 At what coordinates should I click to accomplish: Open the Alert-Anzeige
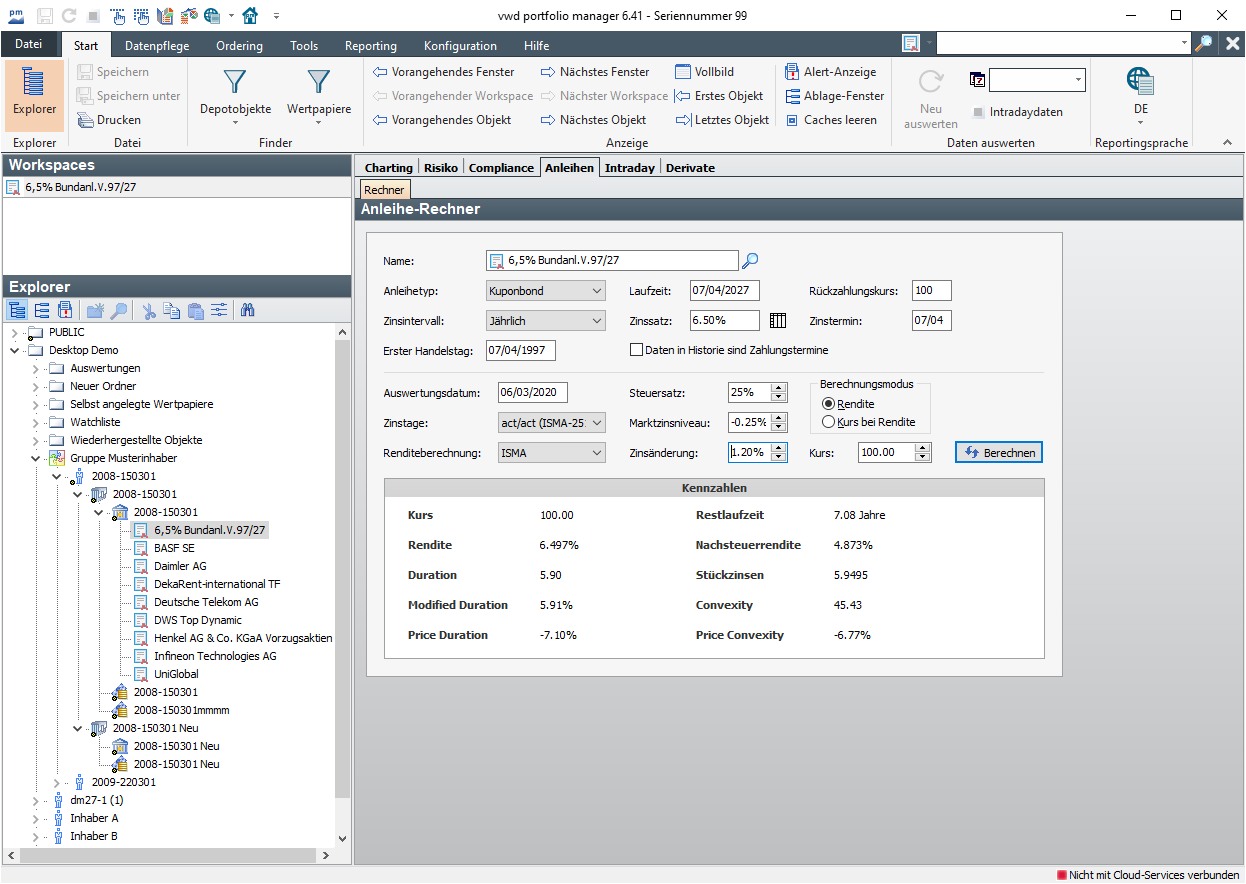830,72
